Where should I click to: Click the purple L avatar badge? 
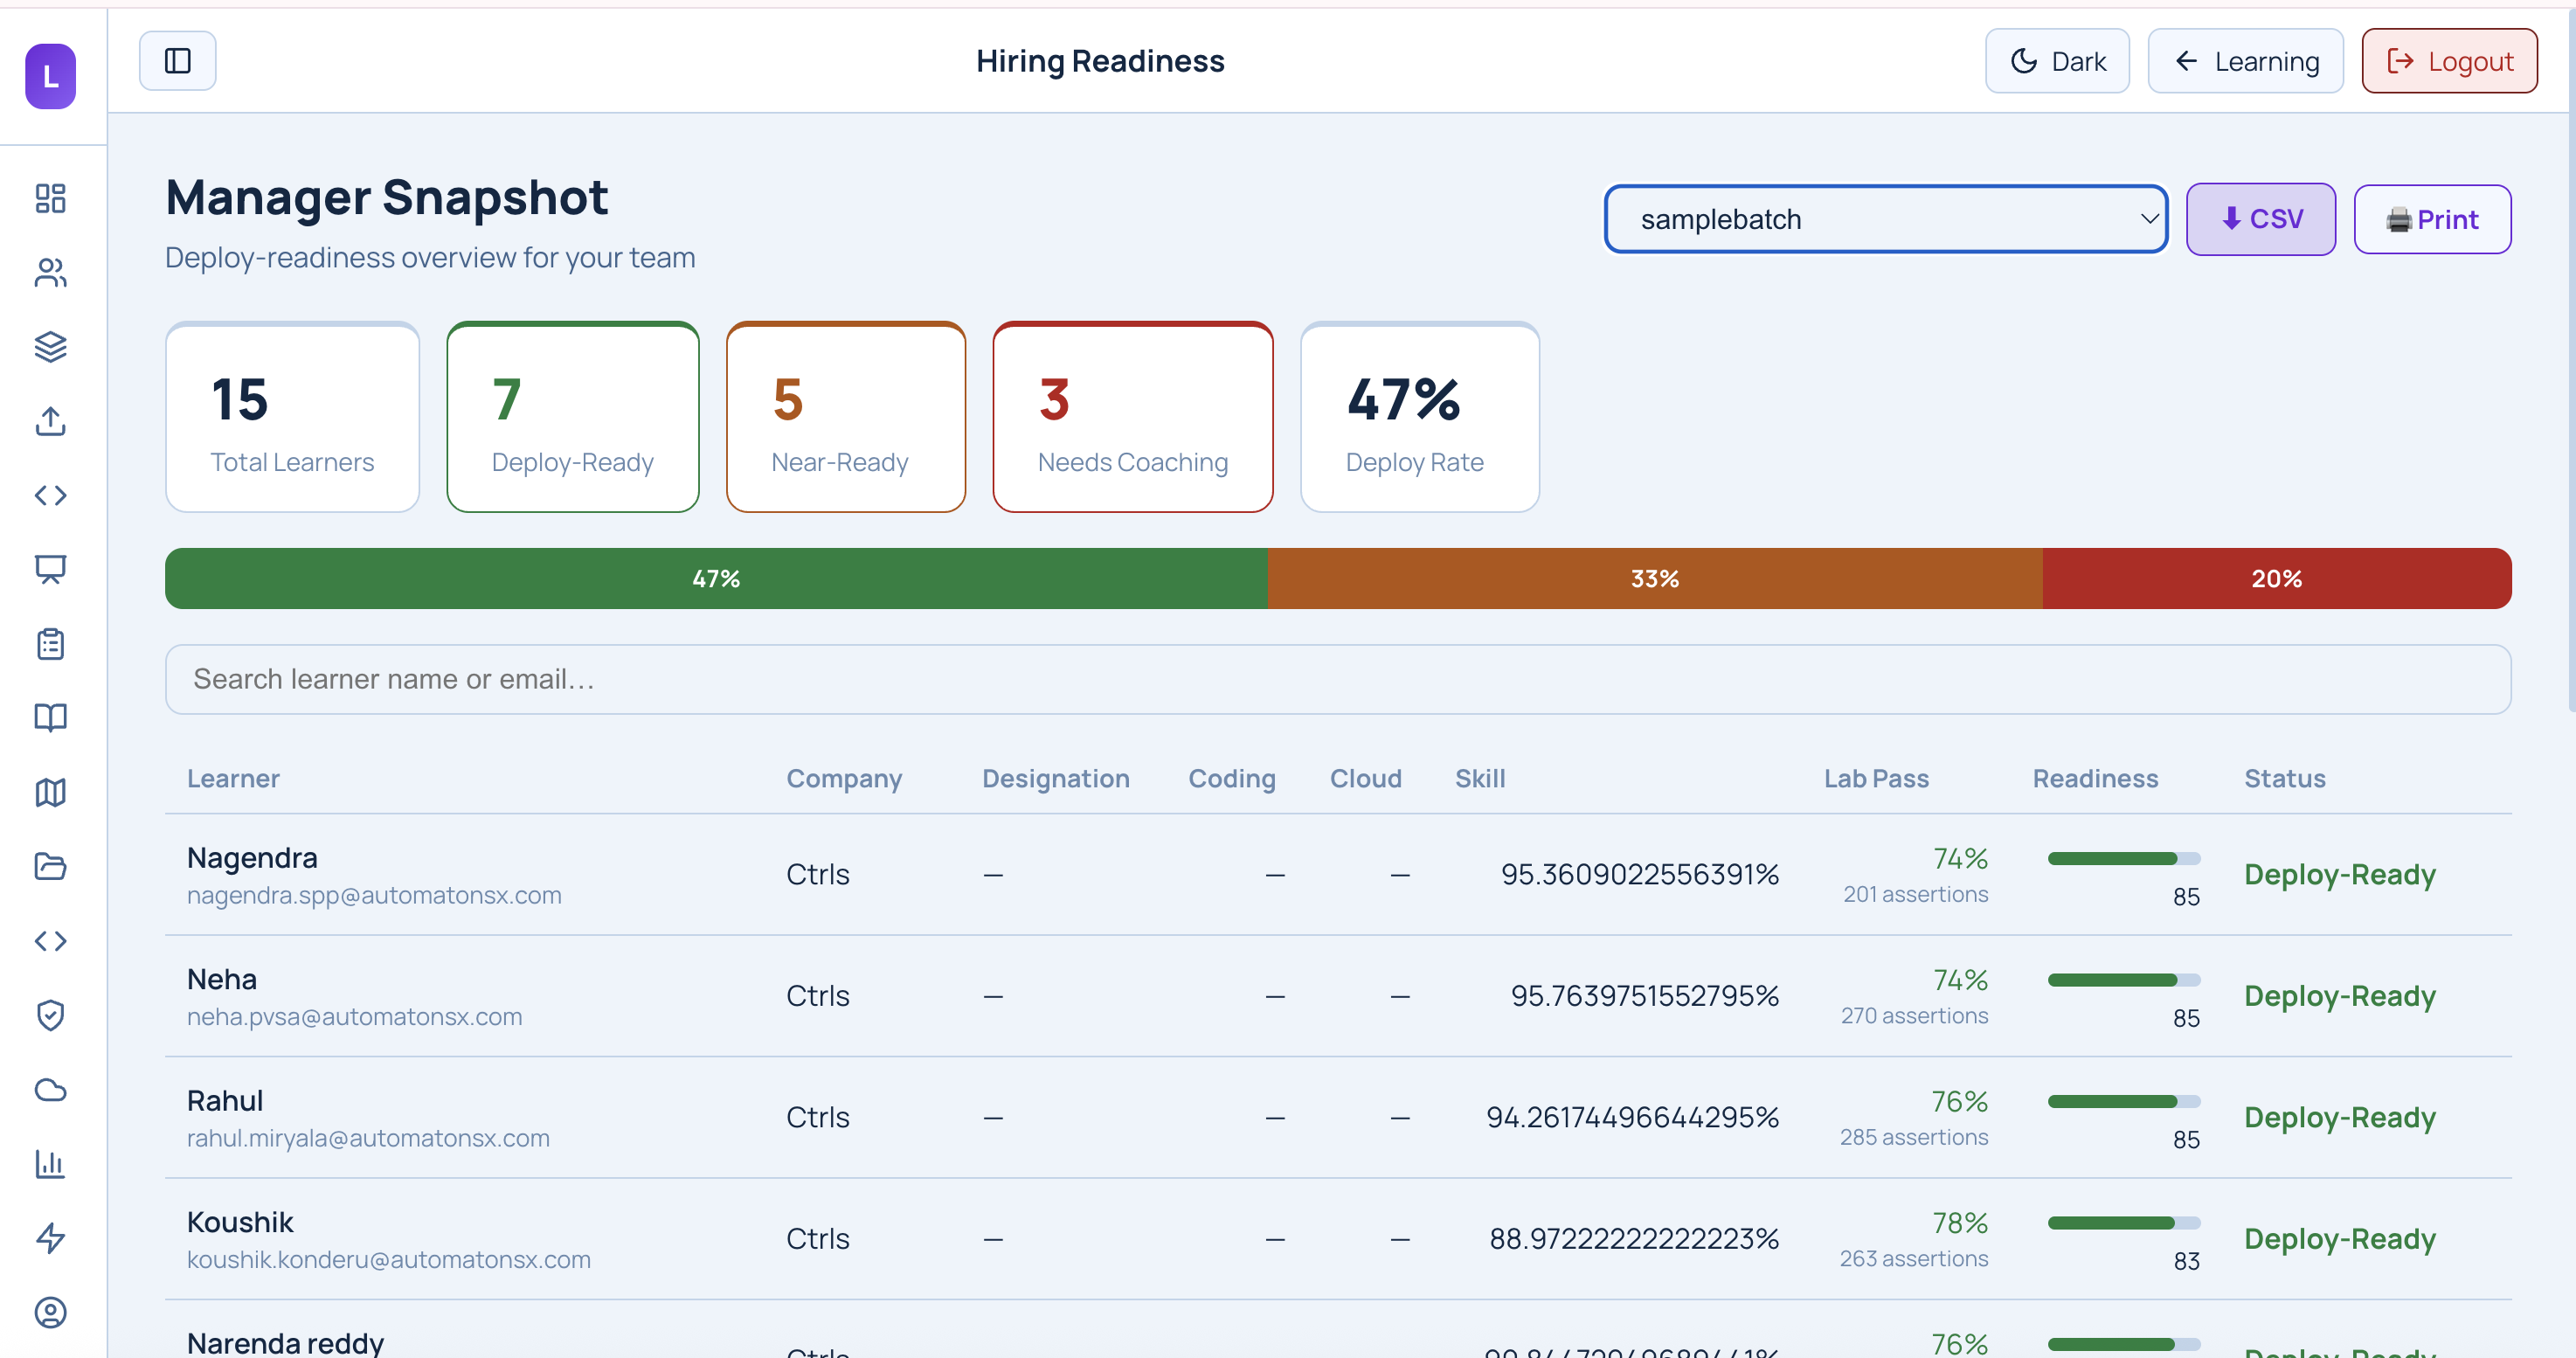pyautogui.click(x=49, y=76)
